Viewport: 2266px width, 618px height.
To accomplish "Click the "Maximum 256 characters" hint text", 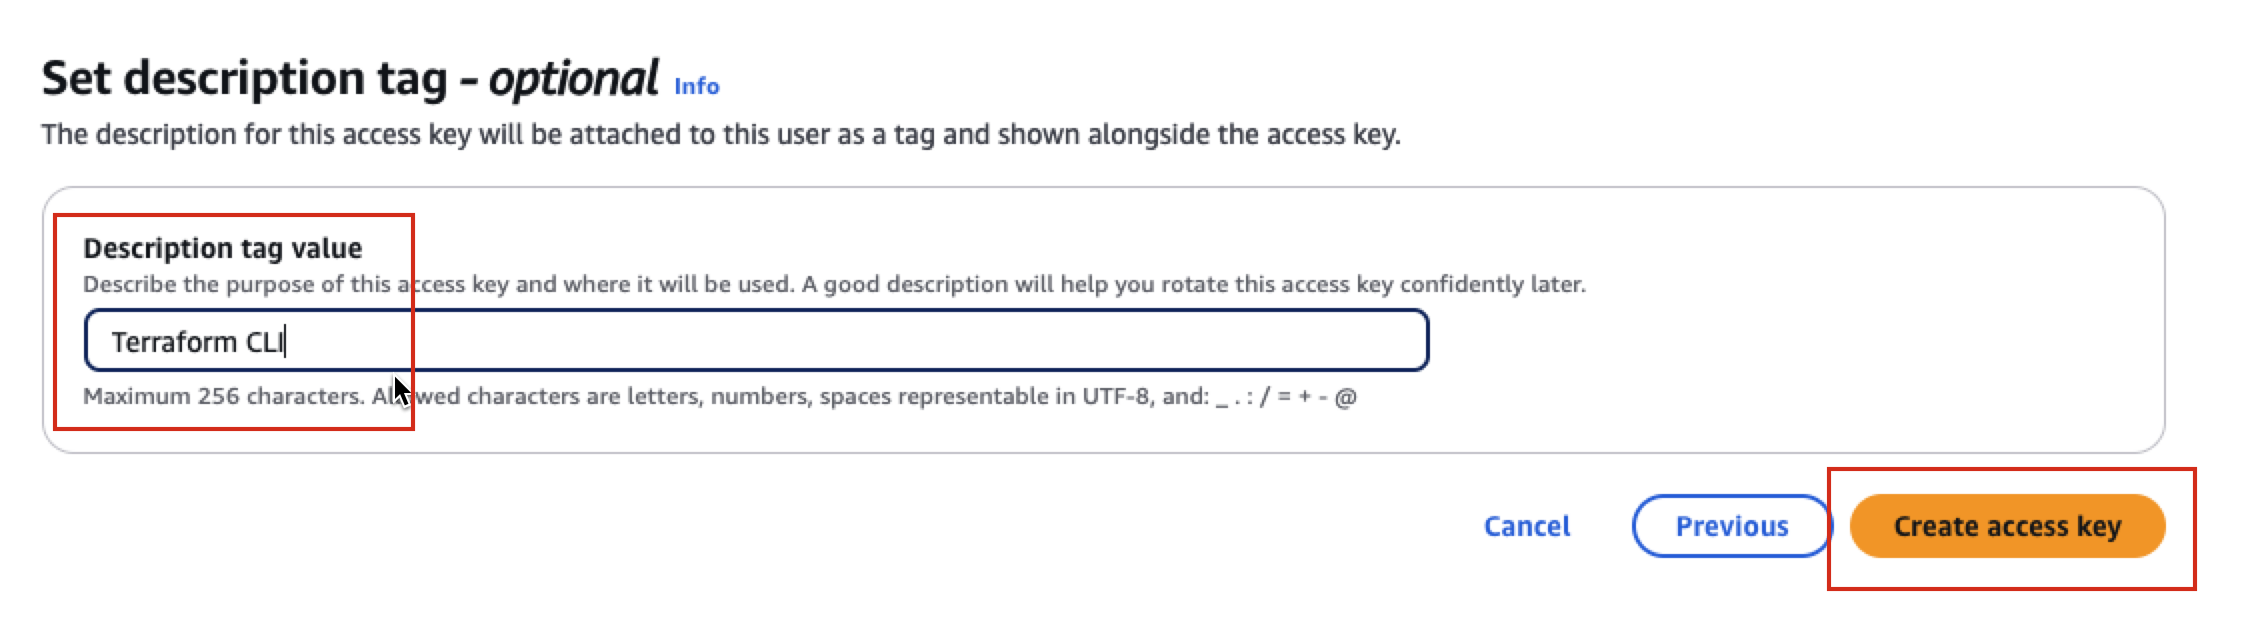I will 222,396.
